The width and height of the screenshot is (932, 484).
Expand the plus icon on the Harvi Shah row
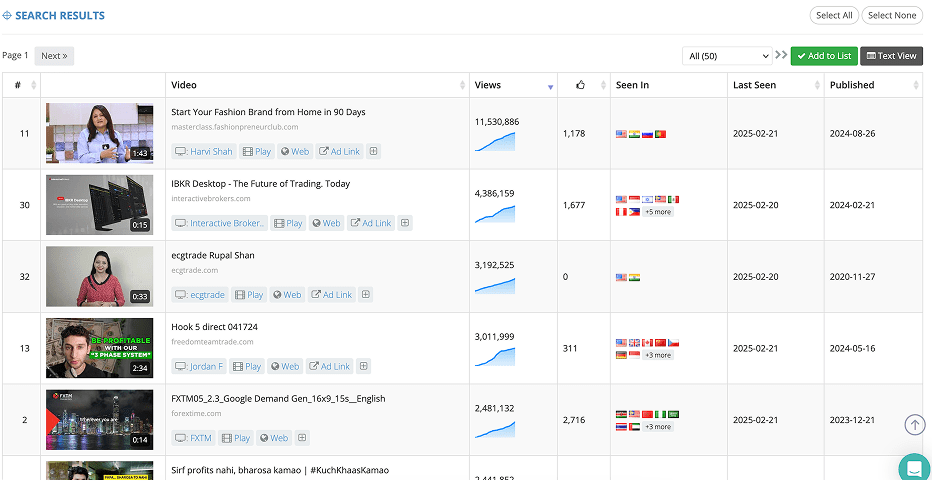click(373, 152)
